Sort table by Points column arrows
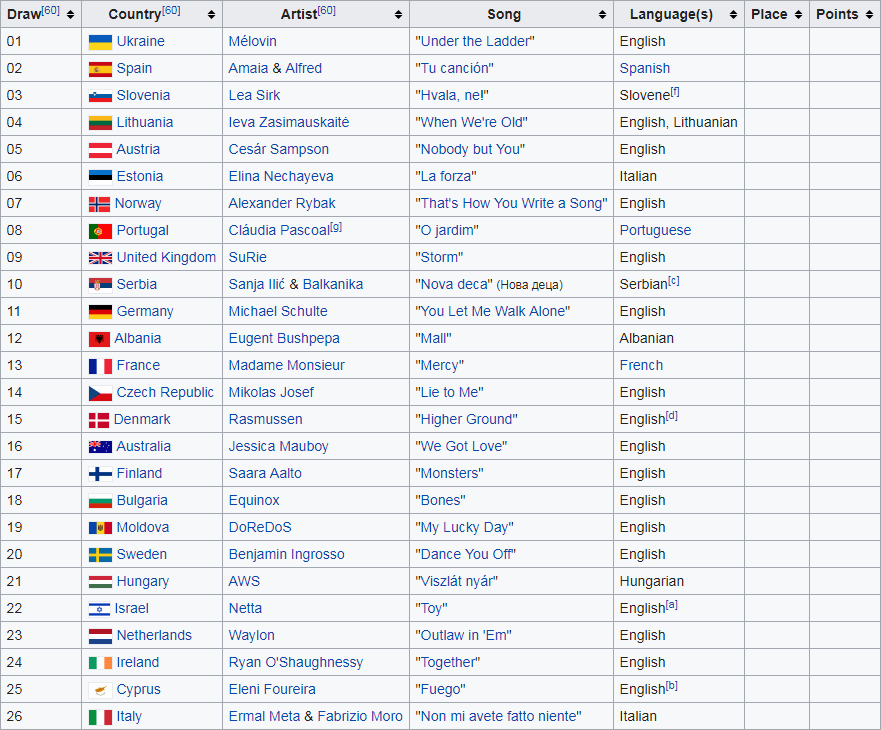This screenshot has width=881, height=730. click(869, 15)
